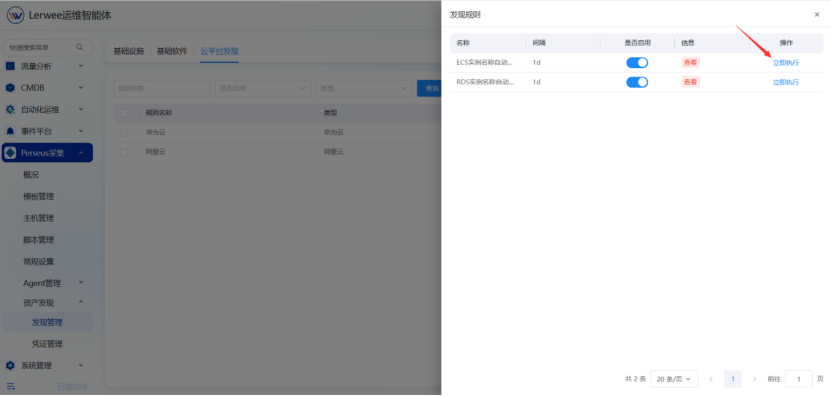Image resolution: width=831 pixels, height=396 pixels.
Task: Switch to the 基础软件 tab
Action: click(x=172, y=51)
